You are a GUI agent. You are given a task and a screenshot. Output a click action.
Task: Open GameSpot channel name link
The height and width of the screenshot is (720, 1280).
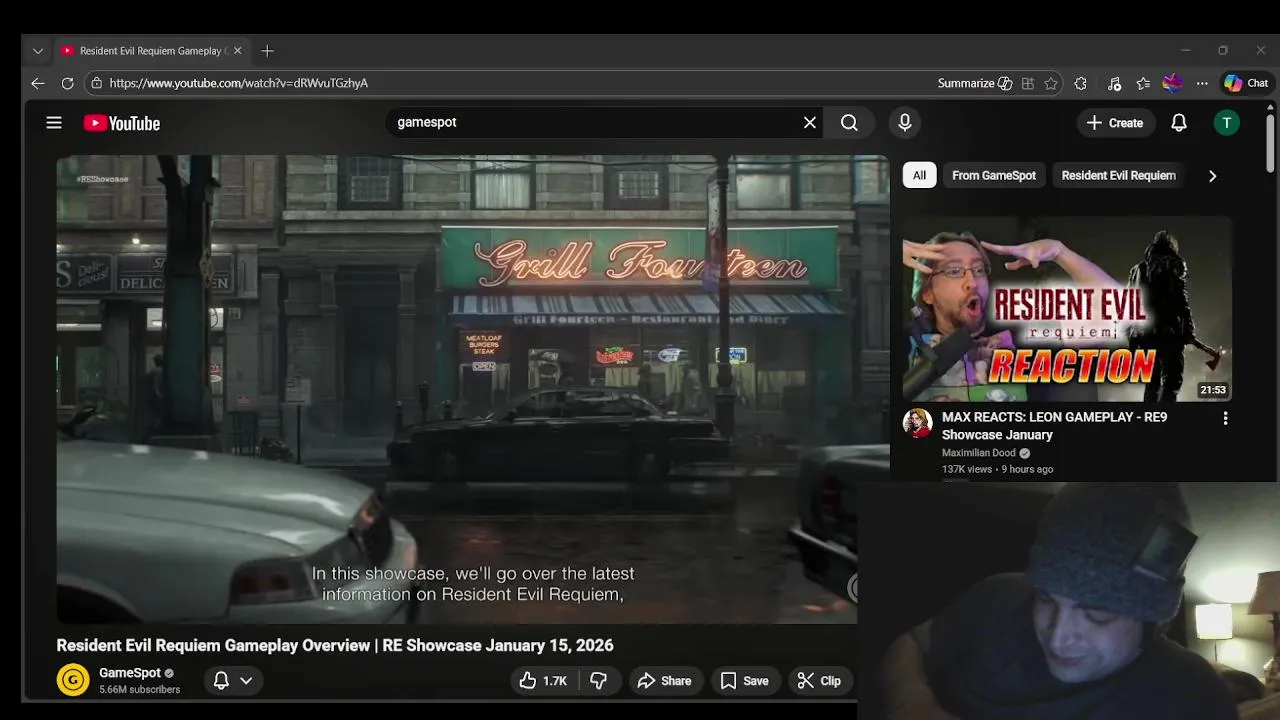click(x=130, y=673)
